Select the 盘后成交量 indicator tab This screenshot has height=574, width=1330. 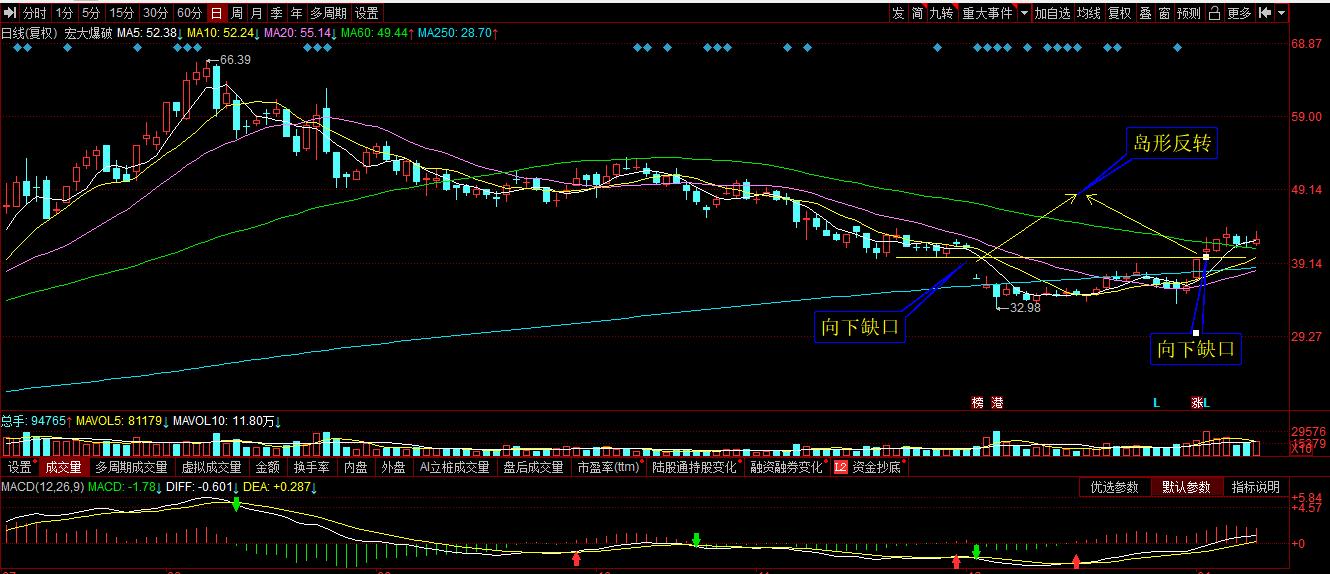point(533,467)
